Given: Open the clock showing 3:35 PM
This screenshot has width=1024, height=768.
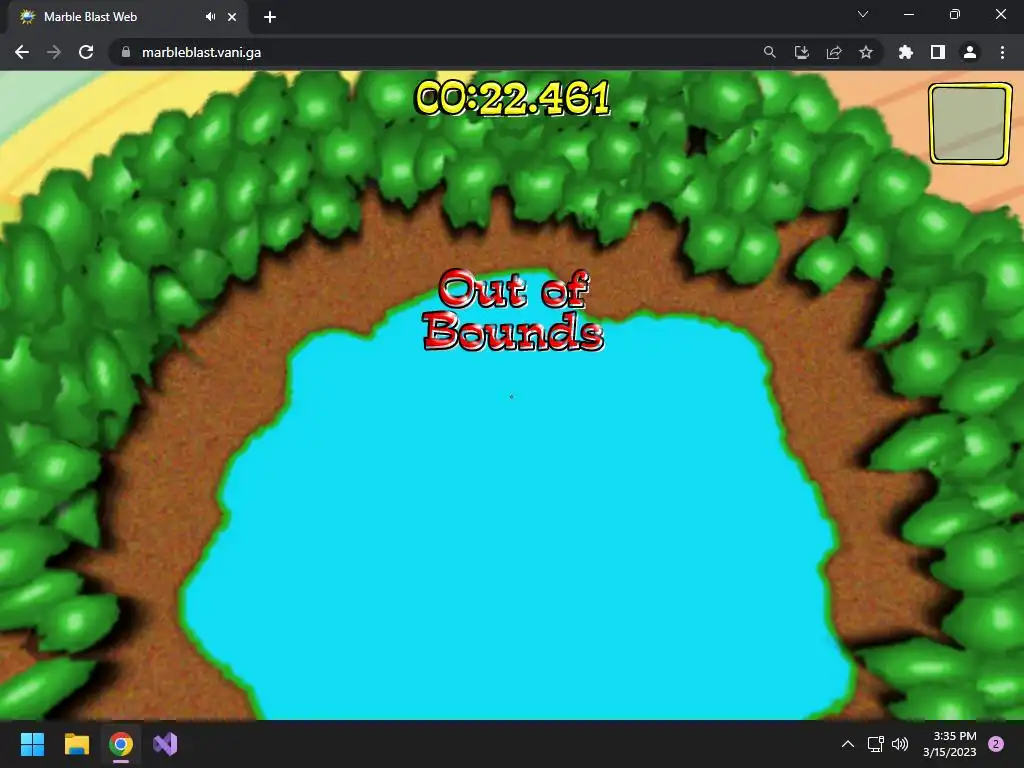Looking at the screenshot, I should point(950,744).
